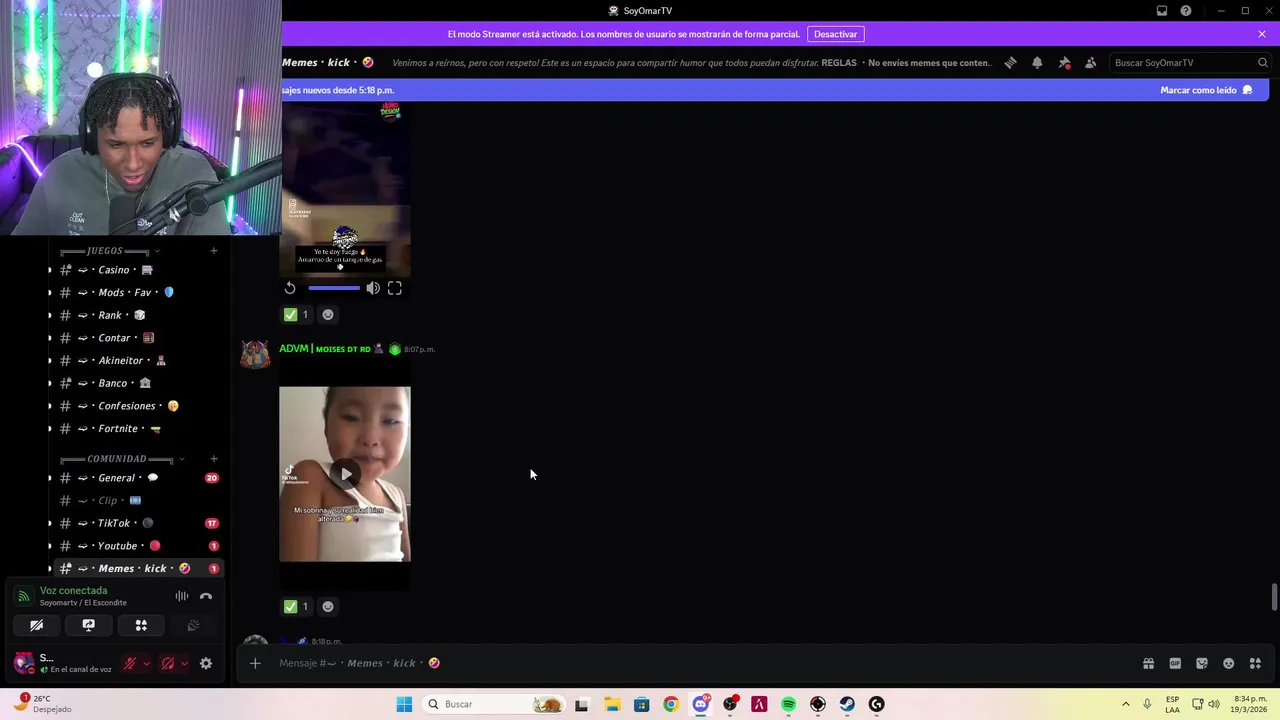The image size is (1280, 720).
Task: Click Desactivar Streamer mode button
Action: tap(835, 34)
